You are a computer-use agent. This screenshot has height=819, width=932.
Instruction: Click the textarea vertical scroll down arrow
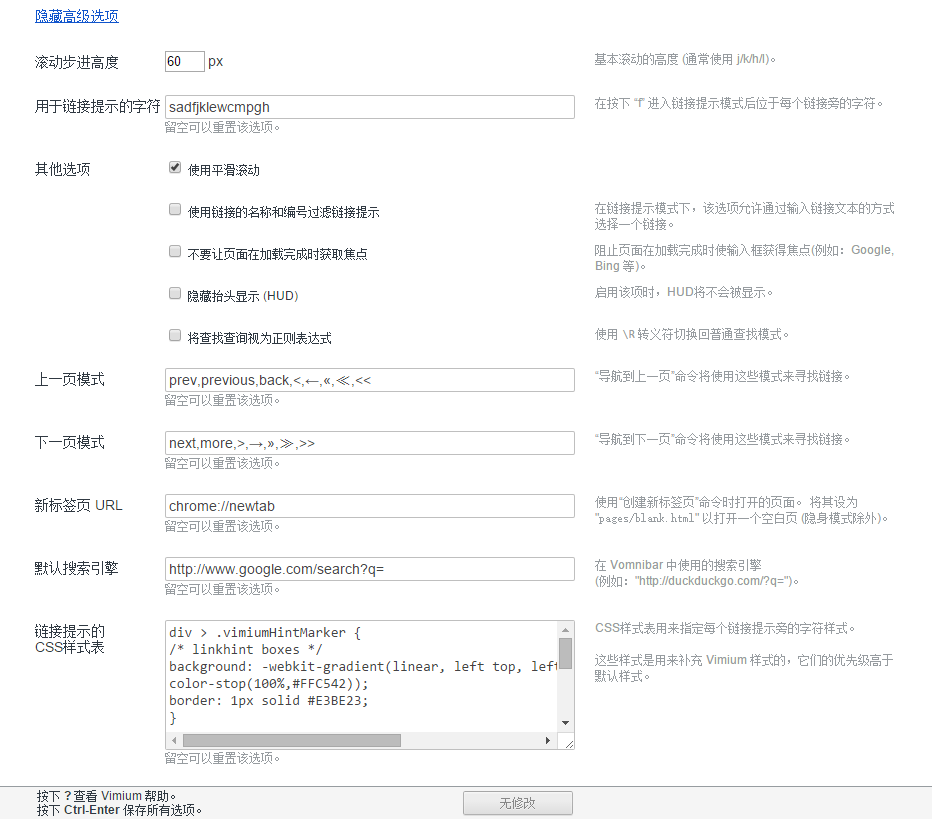point(566,723)
